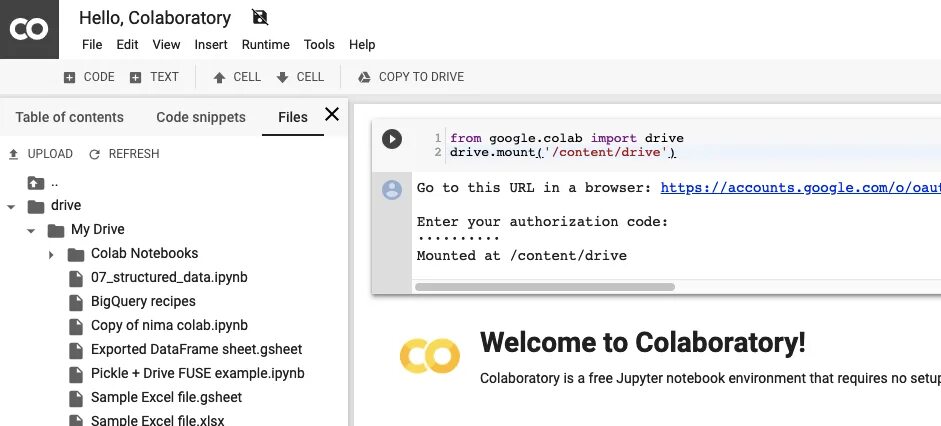Collapse the My Drive folder
The height and width of the screenshot is (426, 941).
click(x=31, y=231)
